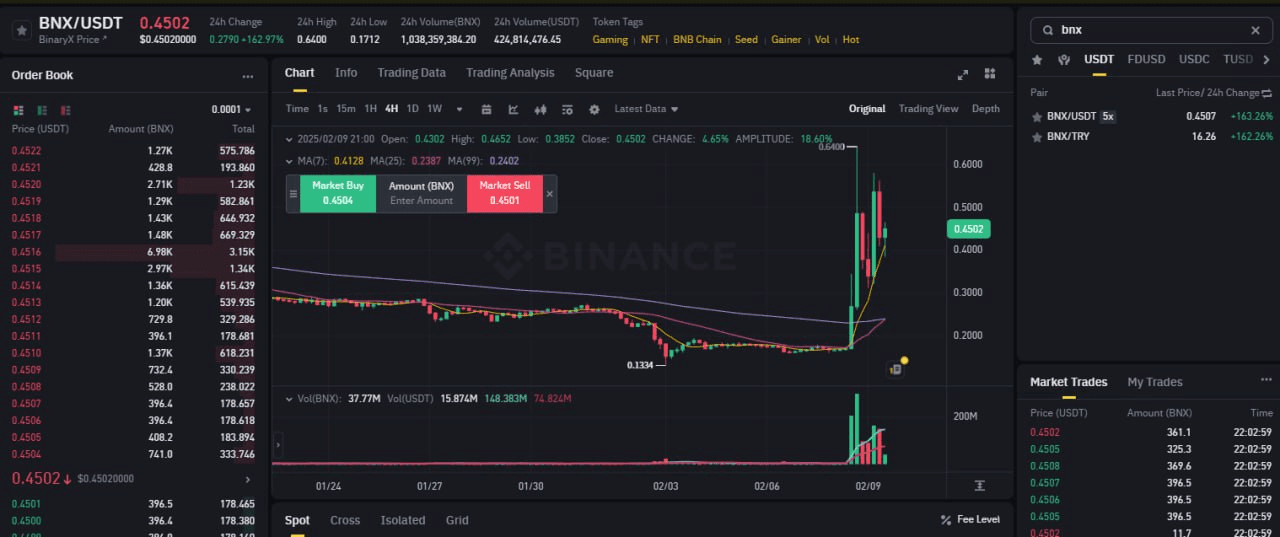Open the My Trades tab
1280x537 pixels.
tap(1155, 382)
